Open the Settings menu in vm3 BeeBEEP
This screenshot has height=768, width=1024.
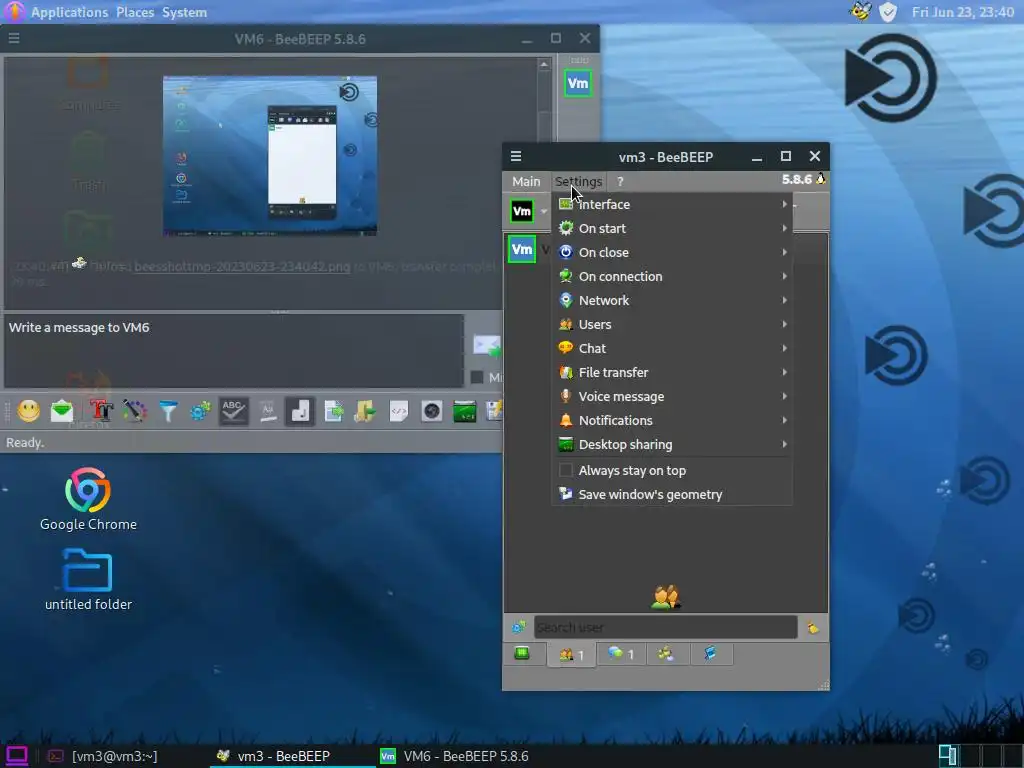[x=579, y=182]
